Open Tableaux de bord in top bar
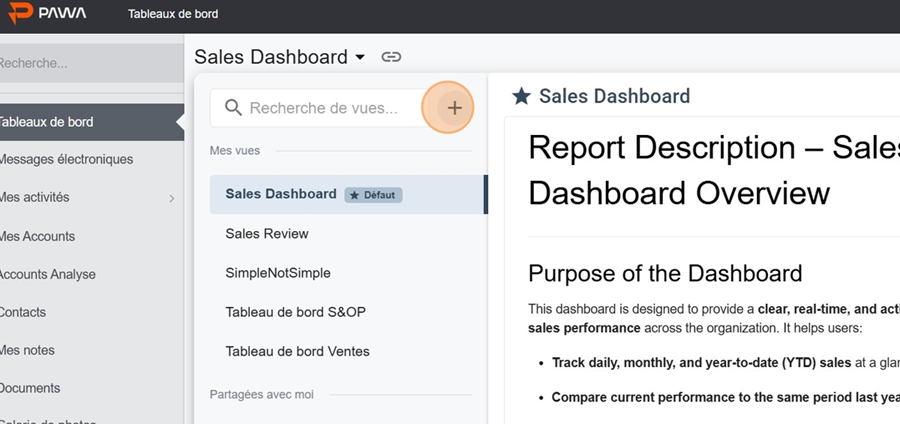Image resolution: width=900 pixels, height=424 pixels. 173,14
